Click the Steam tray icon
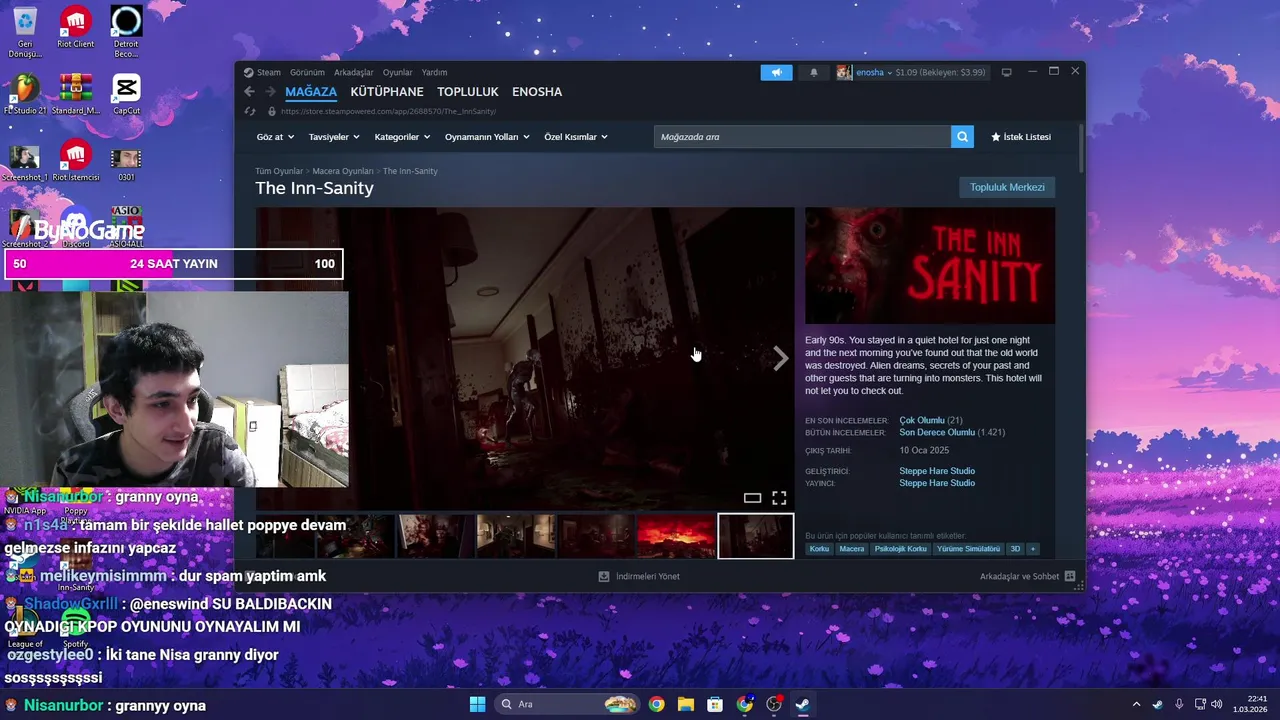This screenshot has width=1280, height=720. coord(1158,704)
